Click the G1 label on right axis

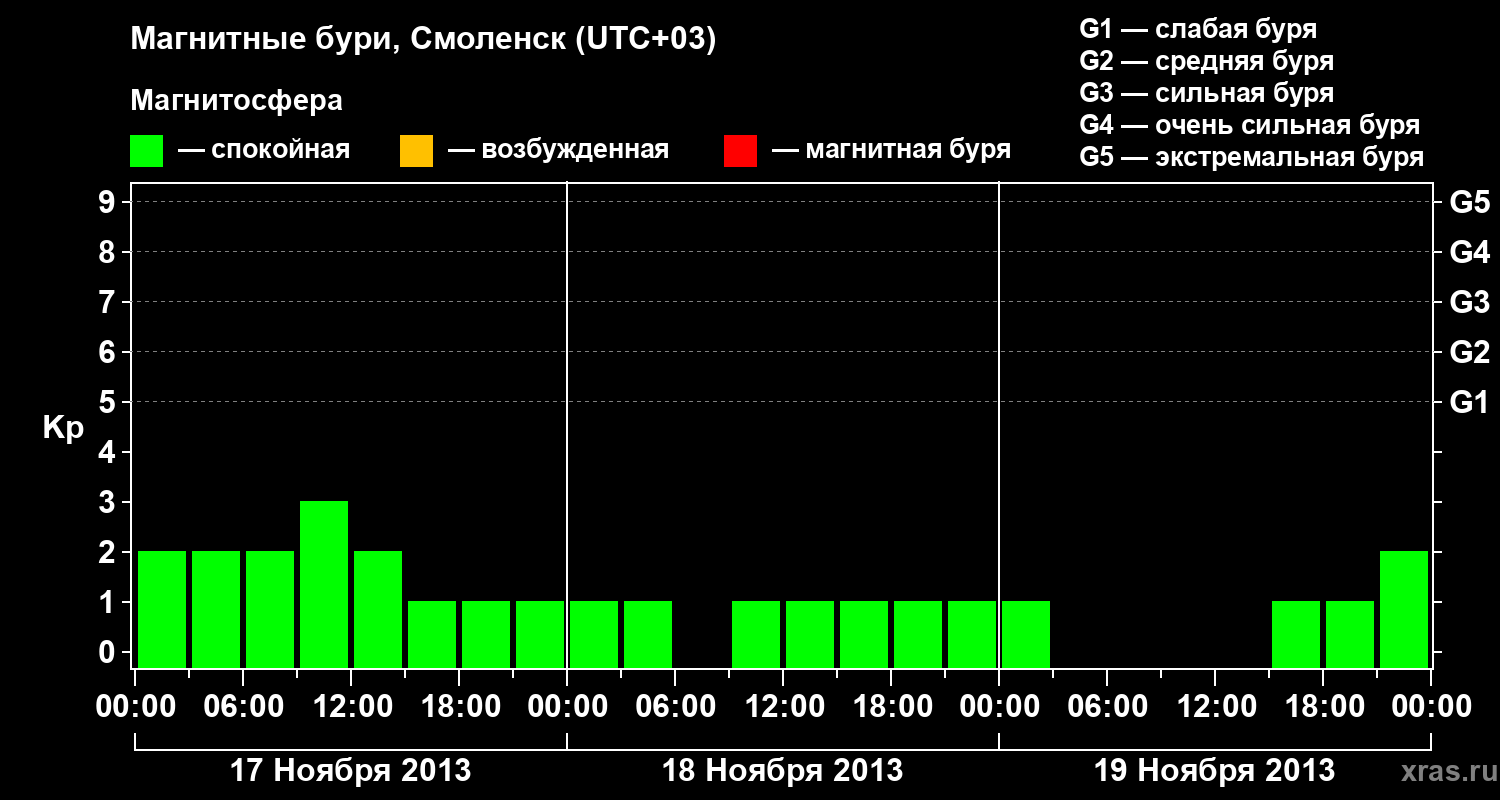tap(1469, 402)
